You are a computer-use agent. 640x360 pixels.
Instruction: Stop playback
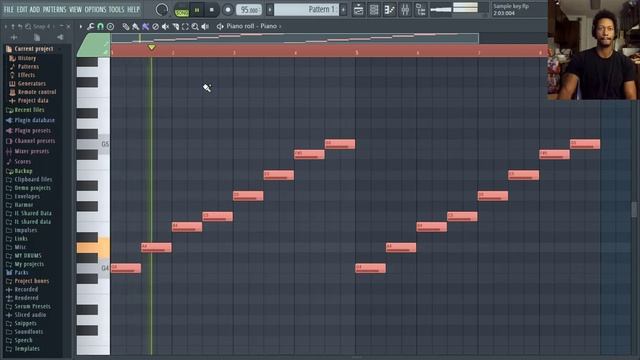click(x=211, y=10)
